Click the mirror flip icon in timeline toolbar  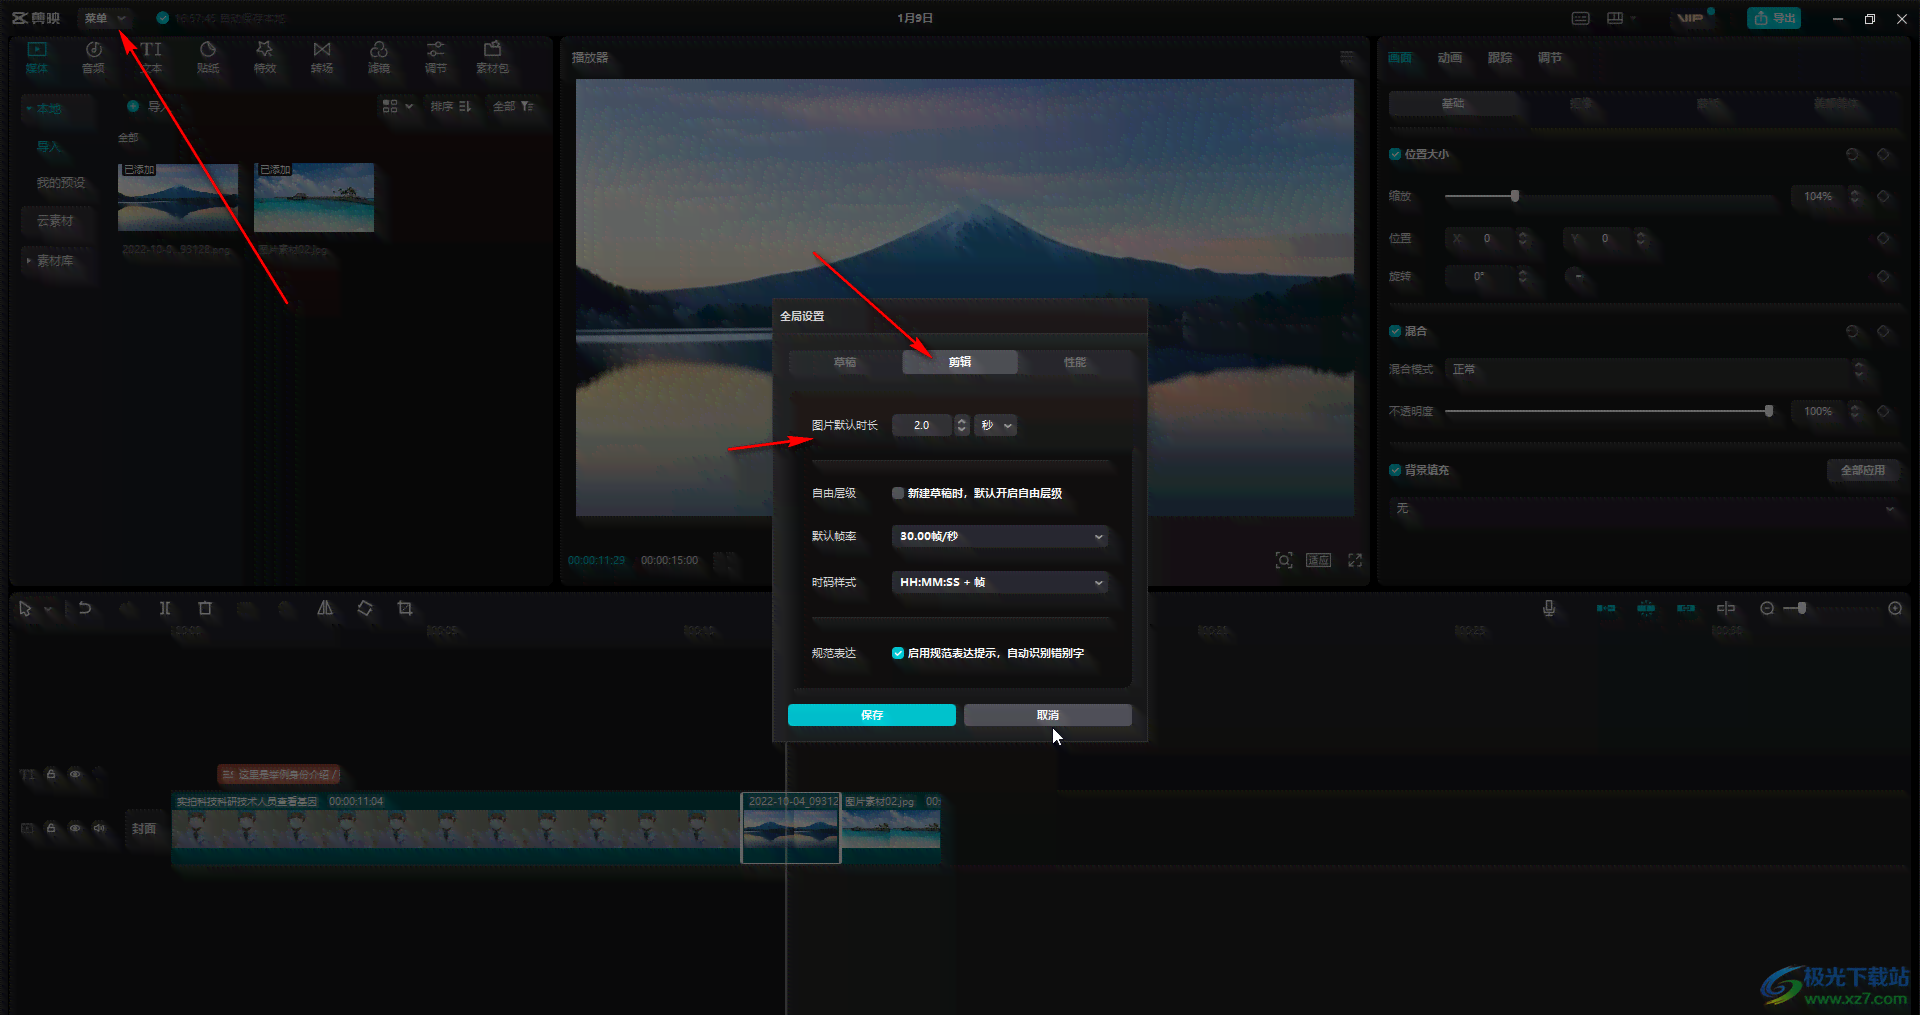pyautogui.click(x=325, y=608)
